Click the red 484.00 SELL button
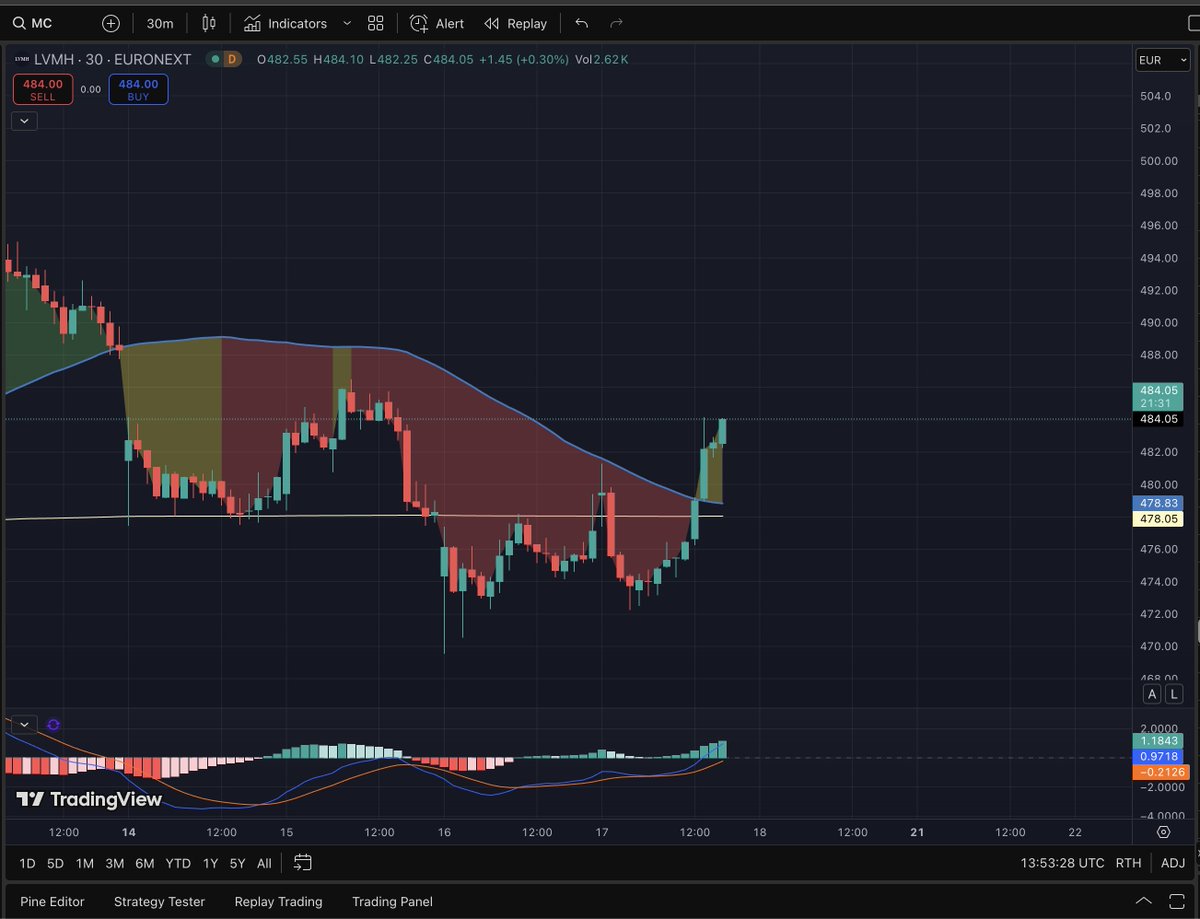The image size is (1200, 919). click(x=43, y=89)
